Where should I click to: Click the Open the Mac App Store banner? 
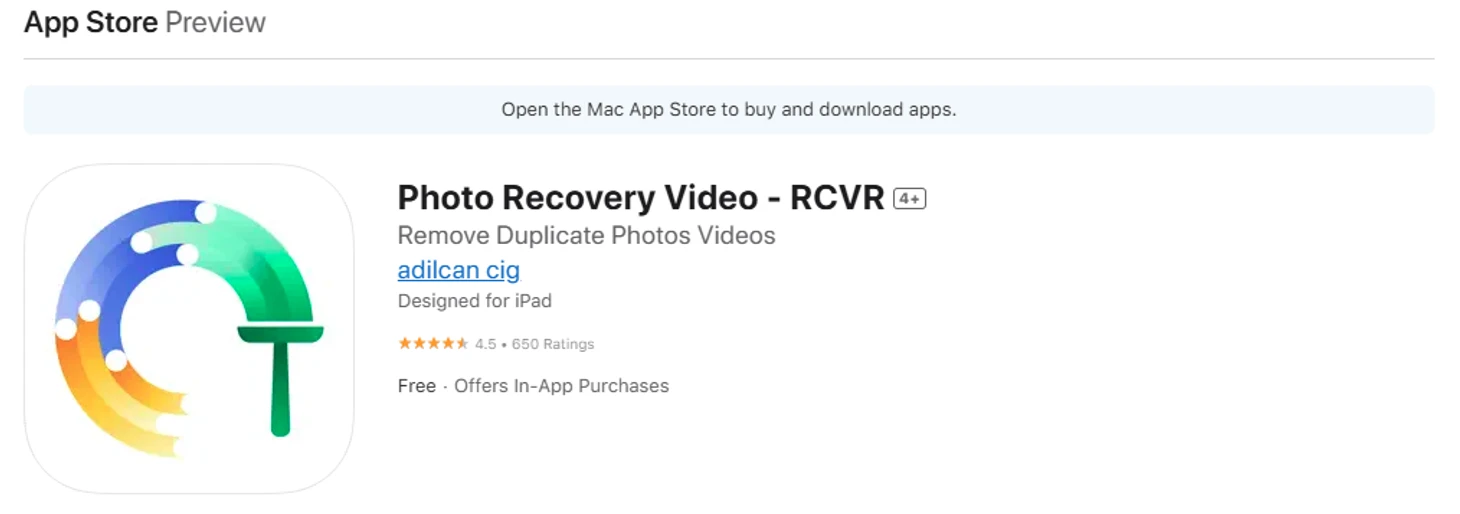click(729, 110)
